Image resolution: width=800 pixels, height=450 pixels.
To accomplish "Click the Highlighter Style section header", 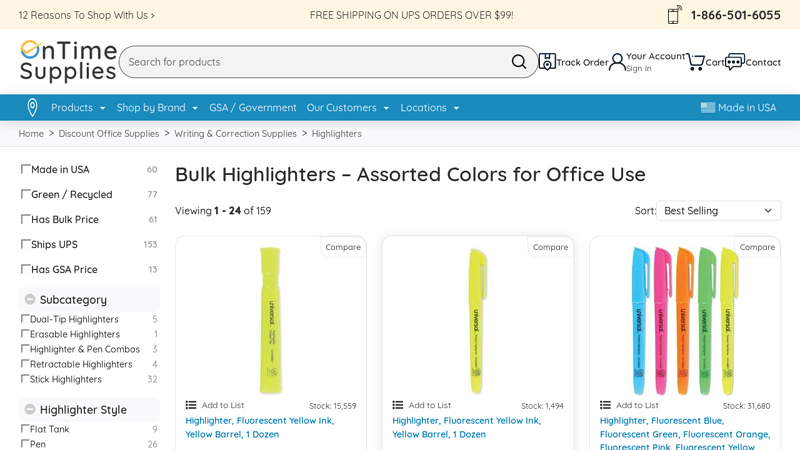I will tap(89, 409).
